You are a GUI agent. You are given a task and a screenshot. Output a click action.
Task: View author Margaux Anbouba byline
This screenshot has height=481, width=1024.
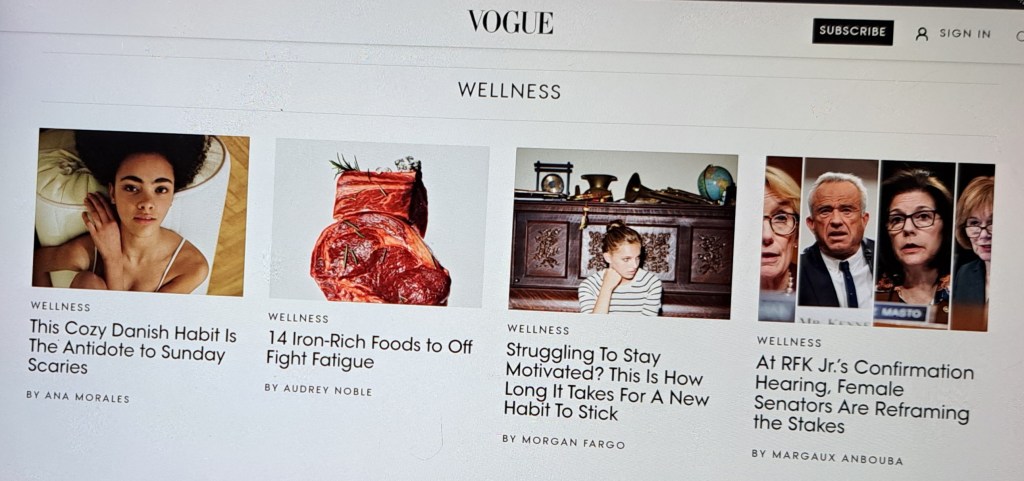pos(827,457)
